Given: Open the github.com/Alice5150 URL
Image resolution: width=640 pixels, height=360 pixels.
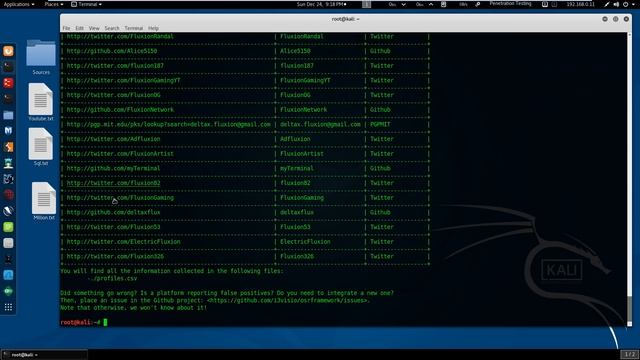Looking at the screenshot, I should point(111,51).
